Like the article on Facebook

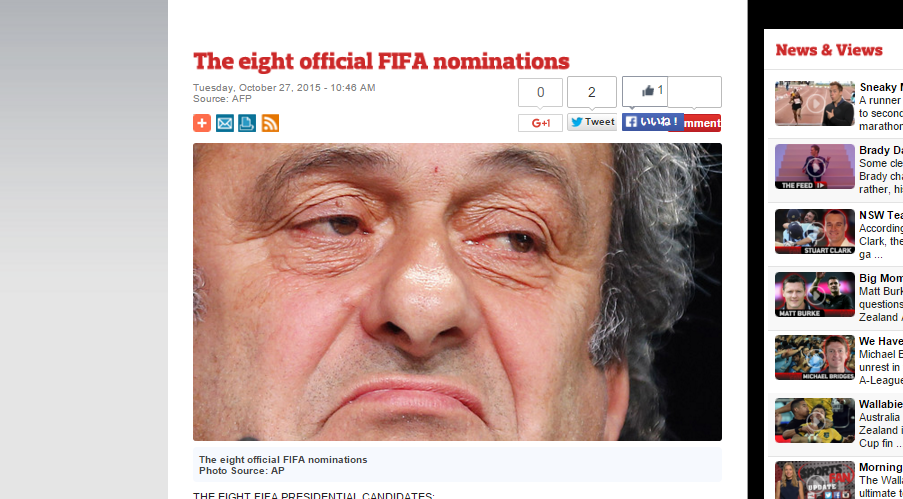[652, 122]
